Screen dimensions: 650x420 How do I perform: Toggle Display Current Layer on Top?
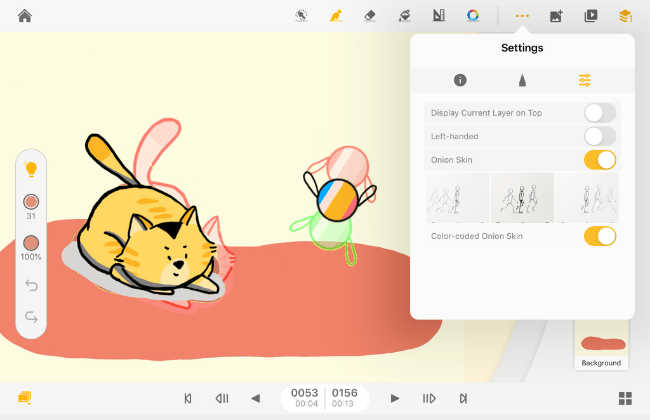[x=600, y=113]
